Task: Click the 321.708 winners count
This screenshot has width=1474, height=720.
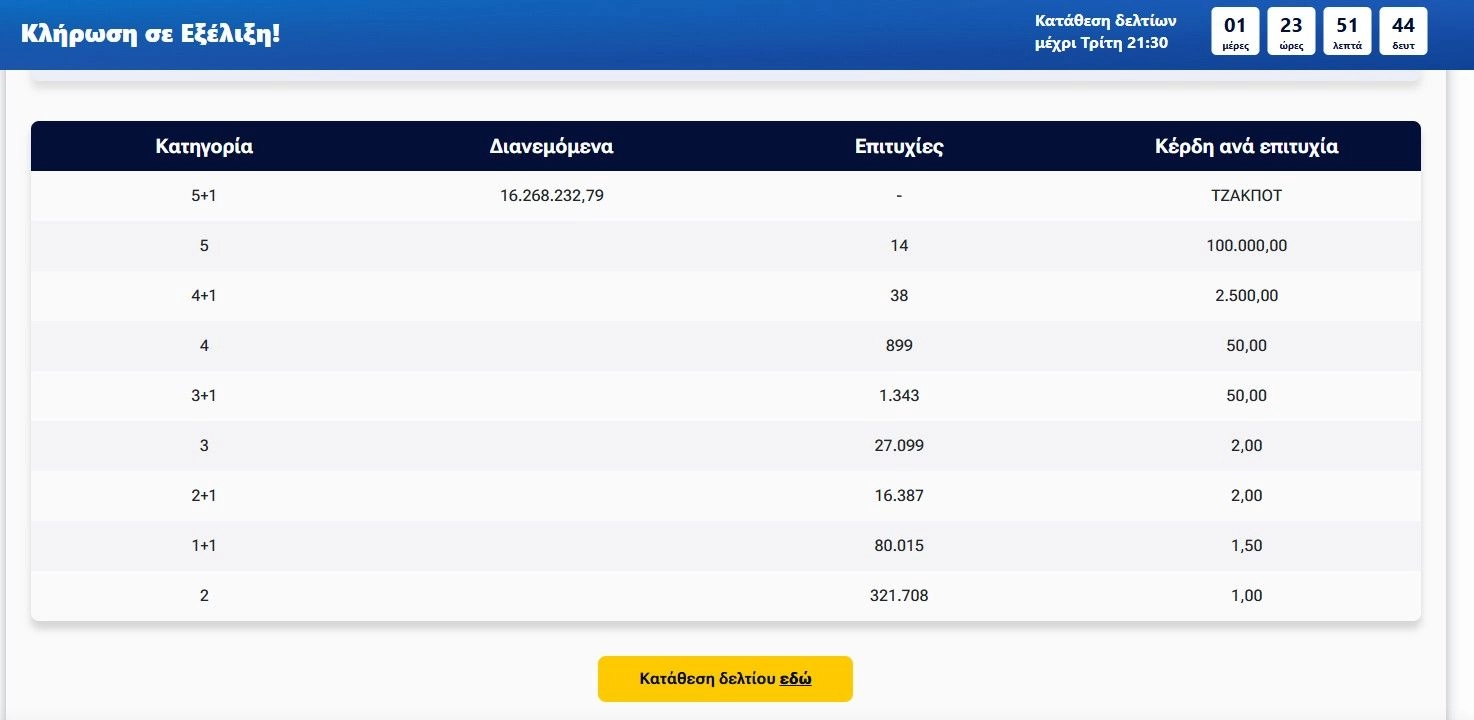Action: [x=899, y=596]
